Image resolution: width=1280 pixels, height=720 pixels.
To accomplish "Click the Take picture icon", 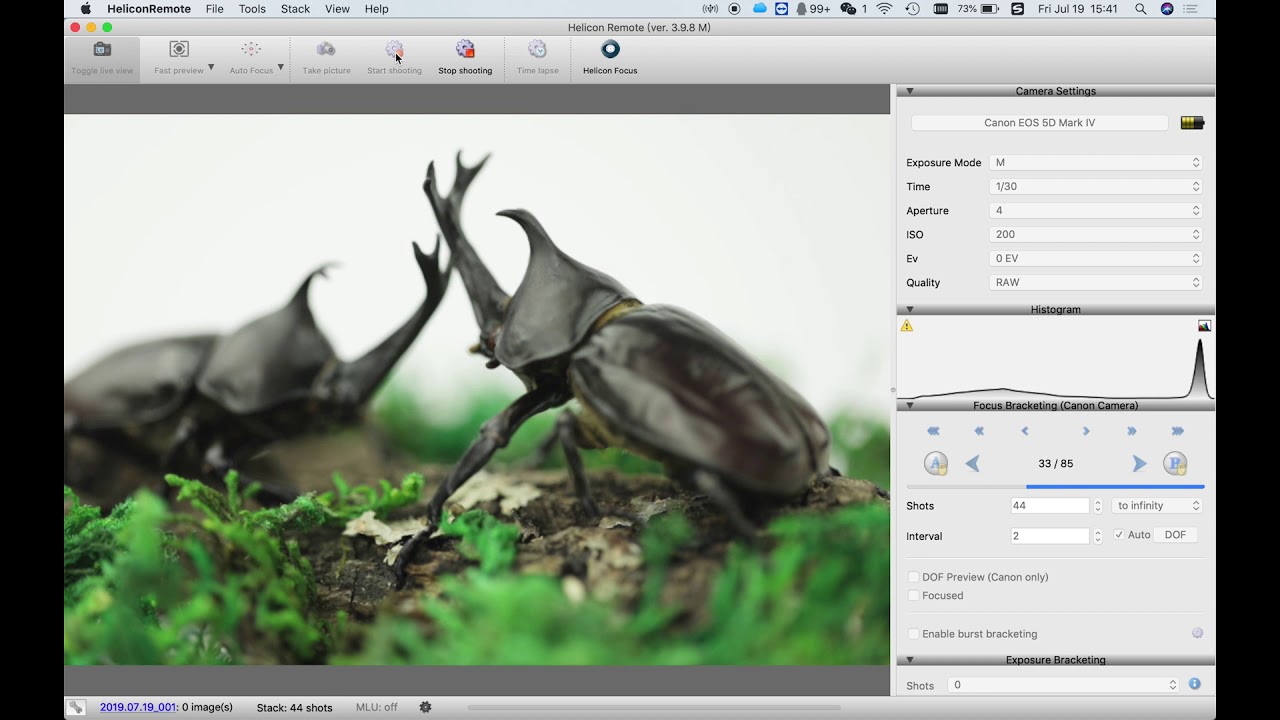I will point(326,49).
